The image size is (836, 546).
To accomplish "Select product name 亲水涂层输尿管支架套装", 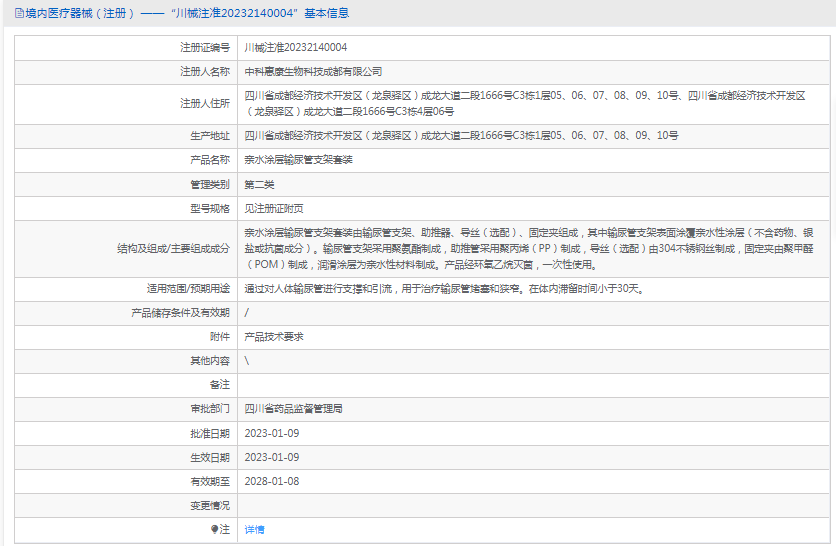I will 298,160.
